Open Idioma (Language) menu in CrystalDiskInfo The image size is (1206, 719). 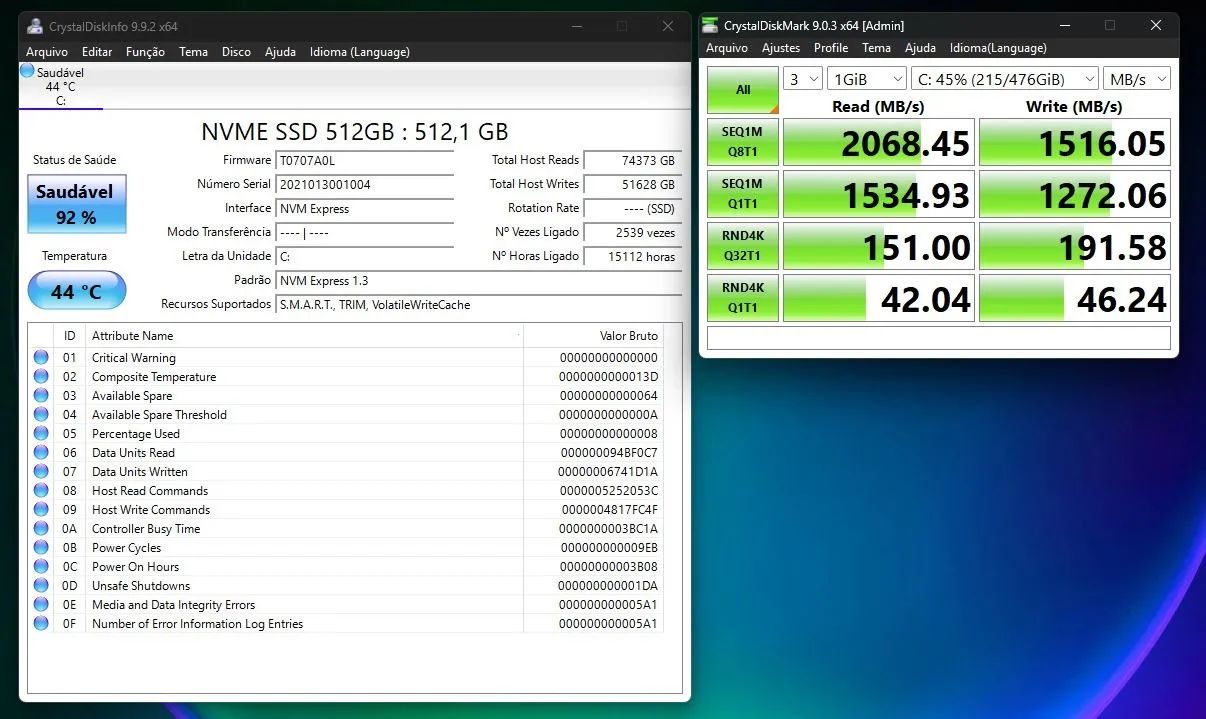point(360,52)
